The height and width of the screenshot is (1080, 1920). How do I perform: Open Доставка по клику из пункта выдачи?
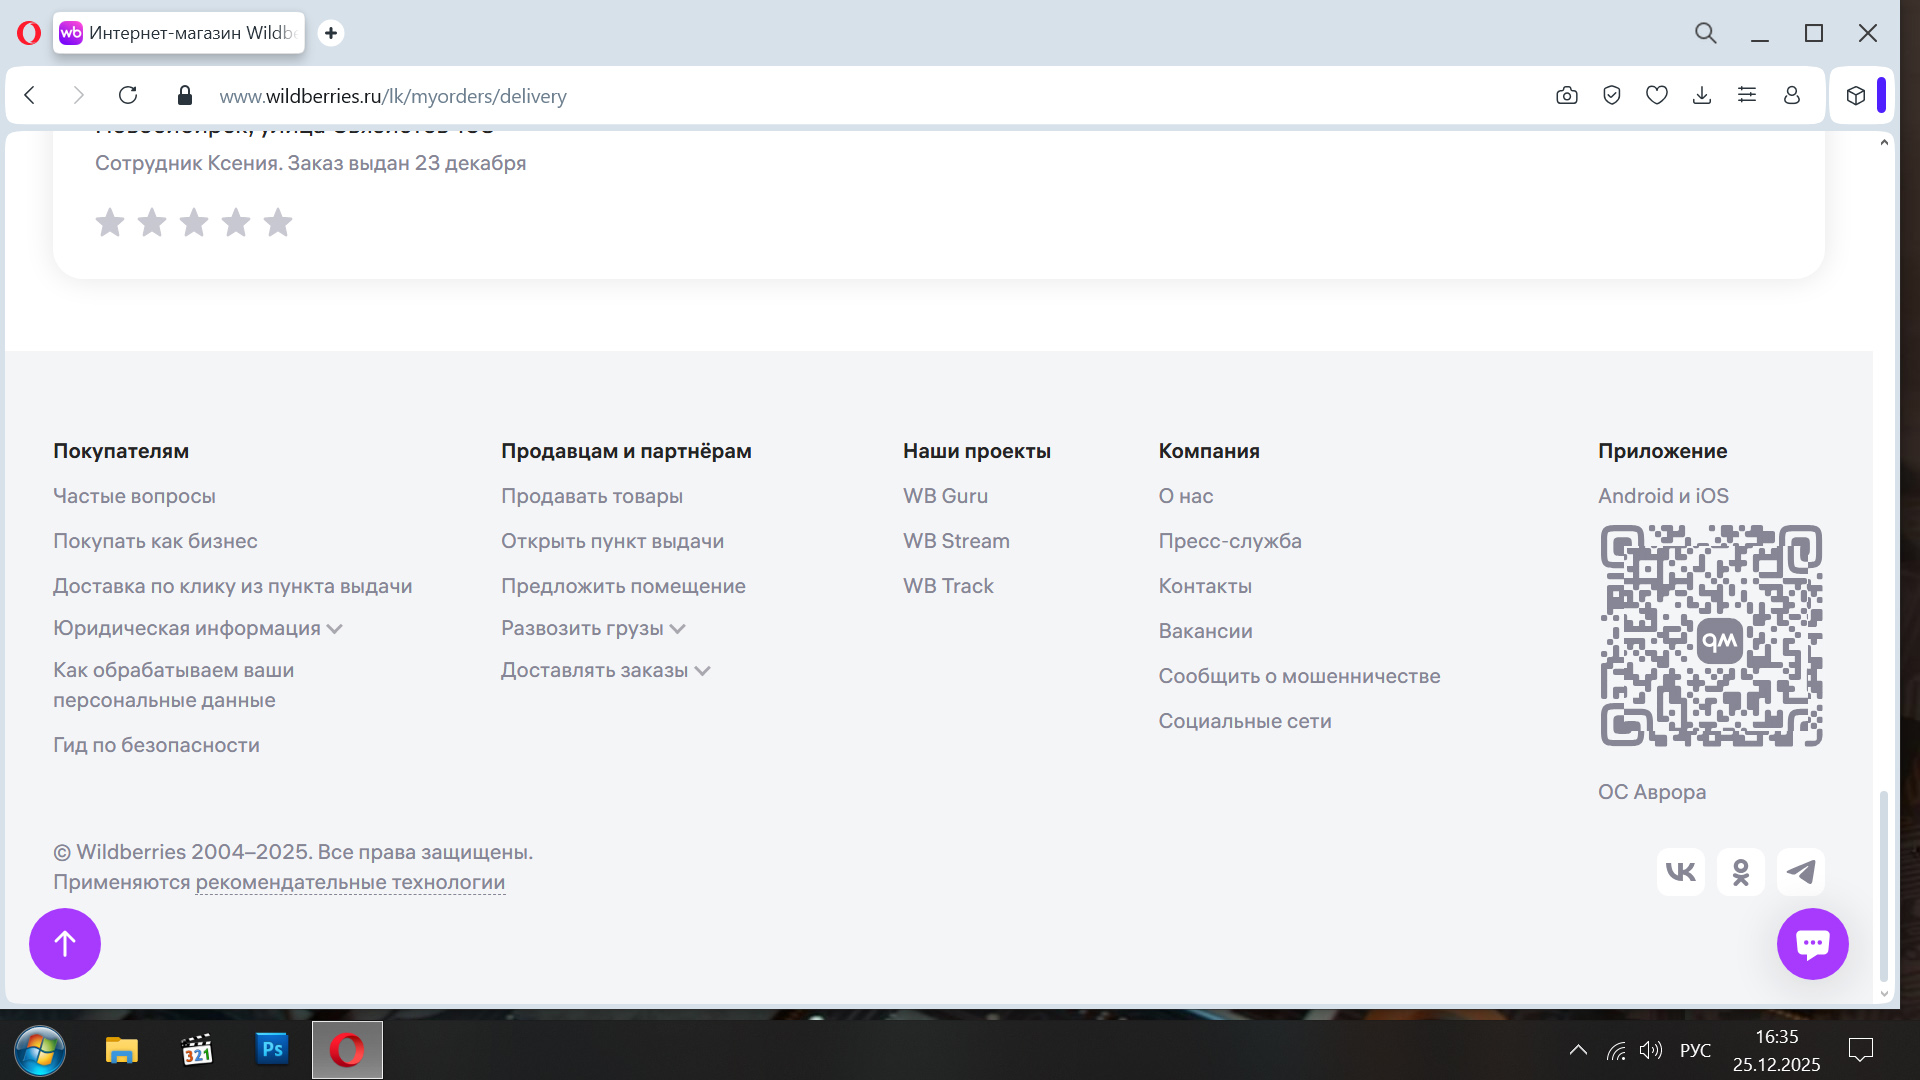point(233,586)
